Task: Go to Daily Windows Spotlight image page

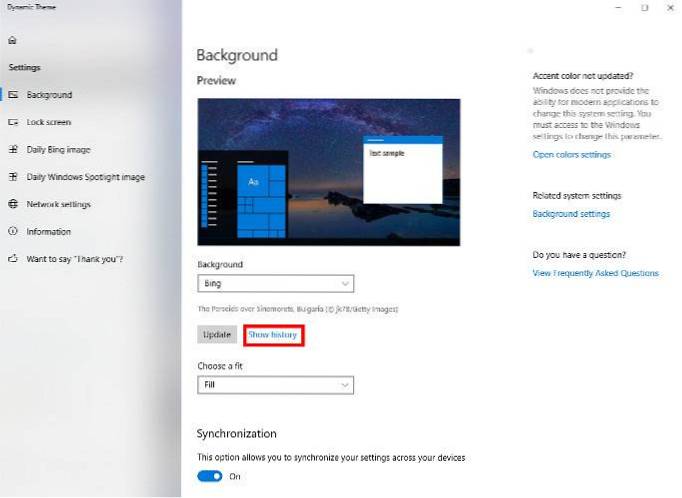Action: click(85, 177)
